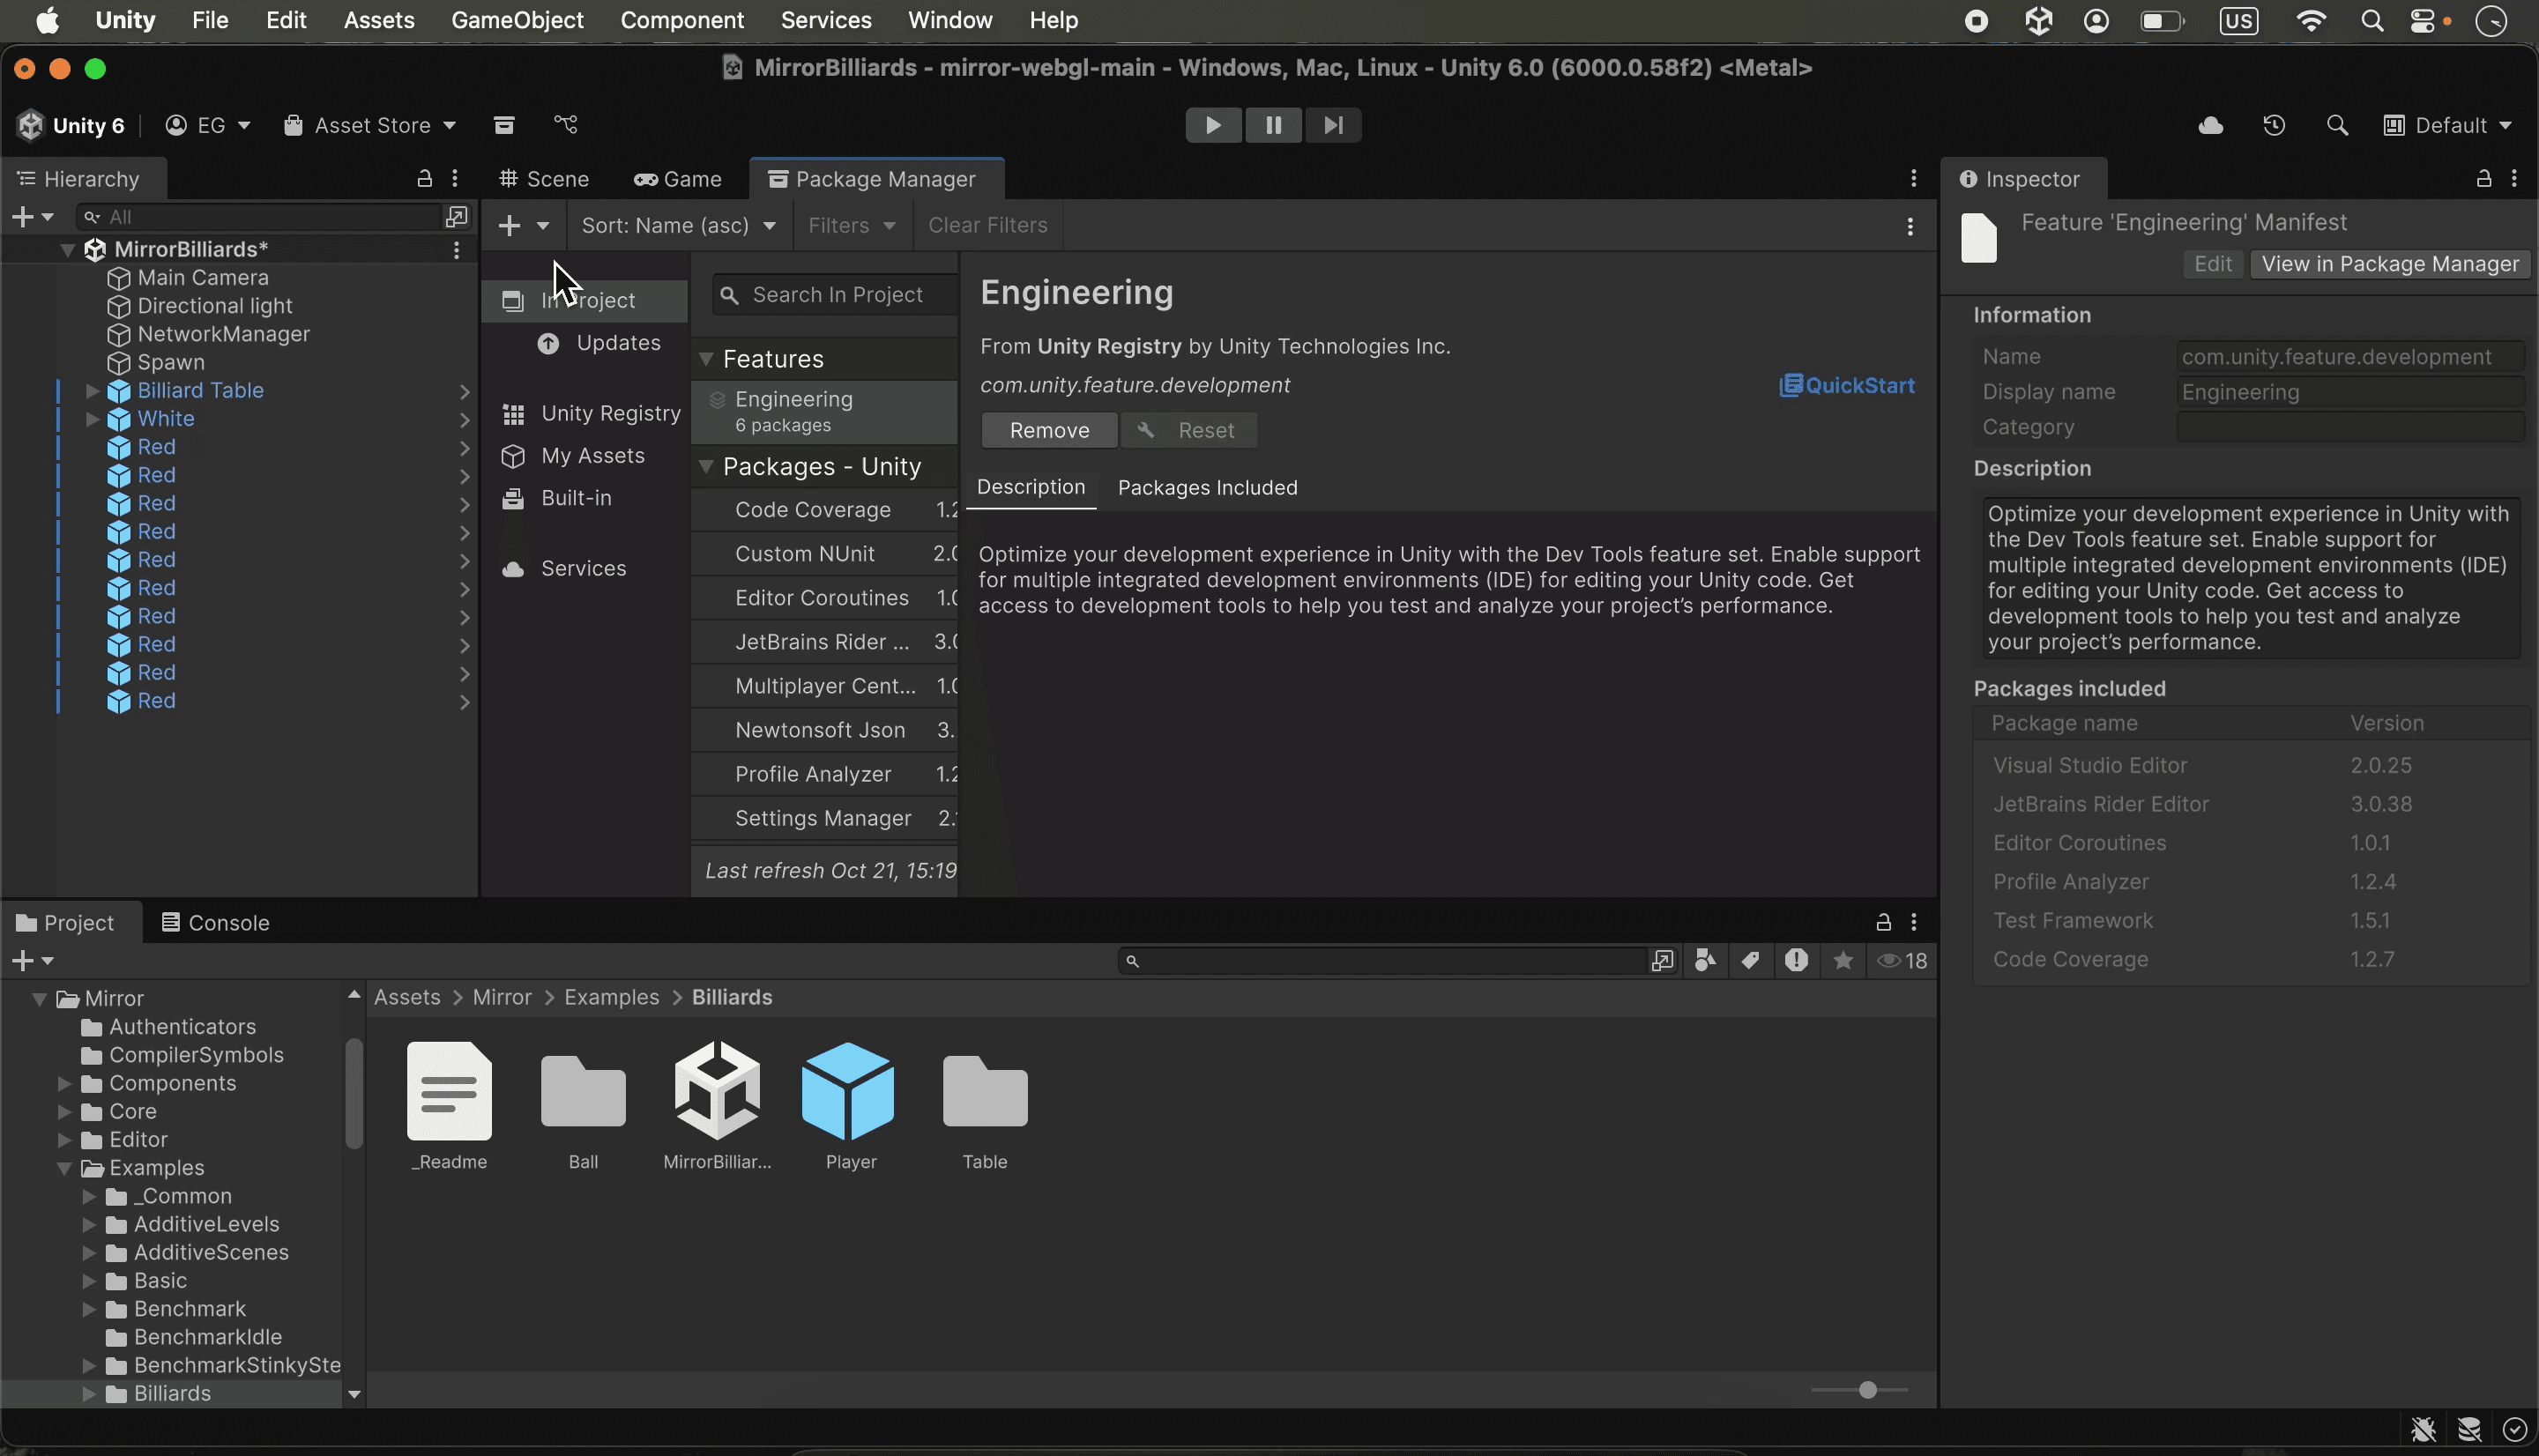The height and width of the screenshot is (1456, 2539).
Task: Open the Sort: Name (asc) dropdown
Action: click(679, 226)
